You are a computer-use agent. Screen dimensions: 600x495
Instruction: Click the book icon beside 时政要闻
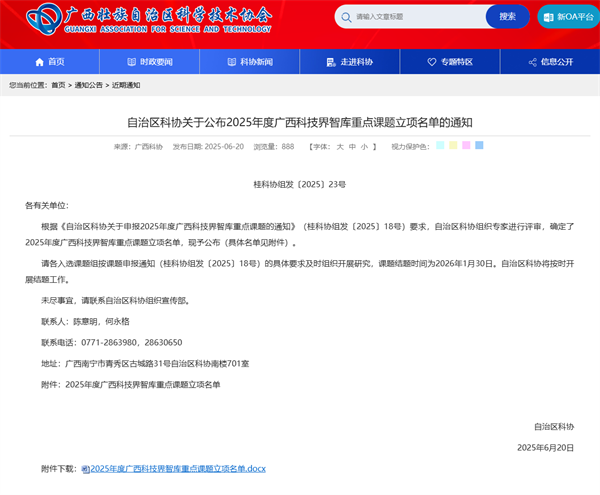click(131, 62)
